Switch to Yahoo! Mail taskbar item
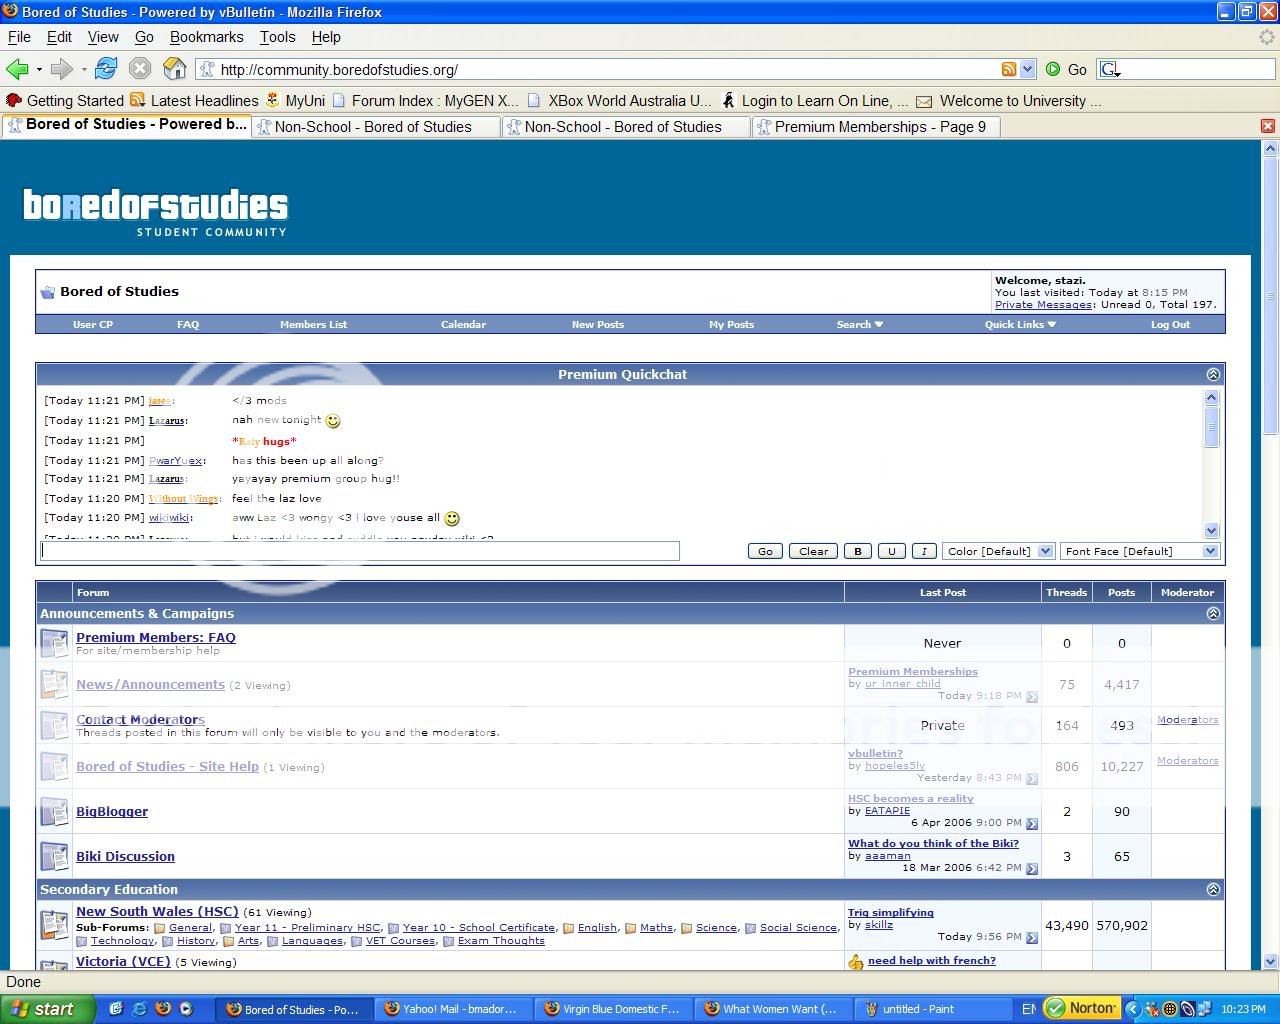Screen dimensions: 1280x1024 455,1009
